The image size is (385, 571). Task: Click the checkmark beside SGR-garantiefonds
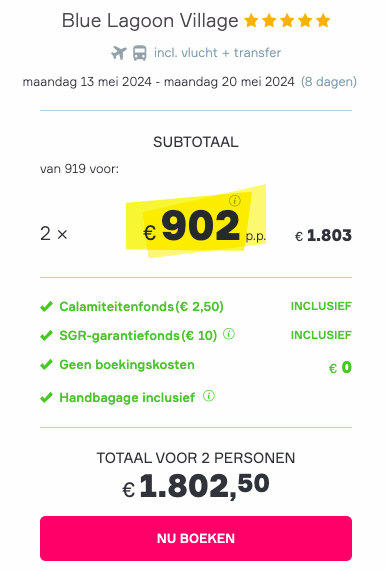click(x=46, y=335)
